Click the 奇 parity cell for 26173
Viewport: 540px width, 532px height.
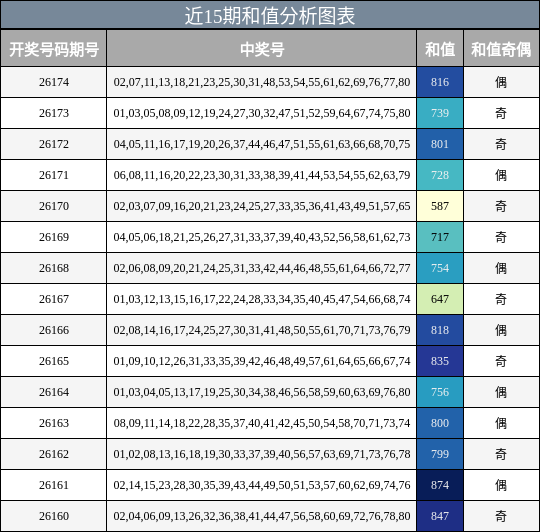pos(501,113)
